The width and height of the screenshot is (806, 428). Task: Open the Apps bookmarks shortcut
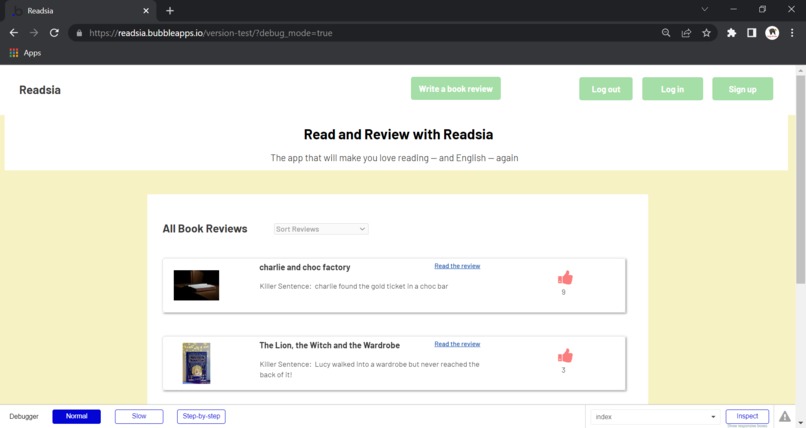[x=25, y=53]
